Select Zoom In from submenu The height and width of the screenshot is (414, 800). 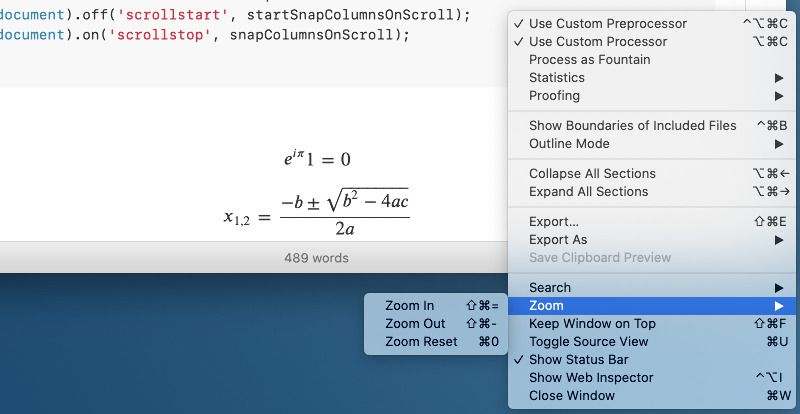[x=436, y=306]
